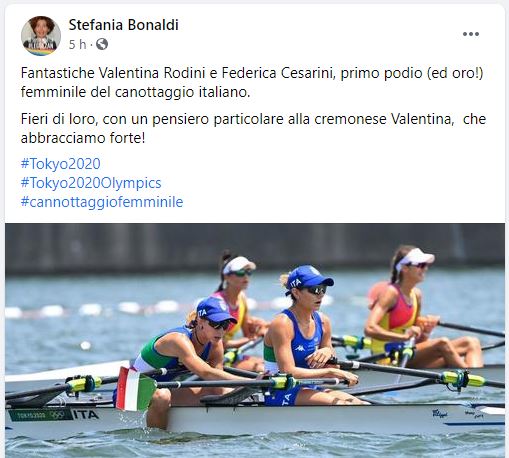Visit the Stefania Bonaldi profile name link
The height and width of the screenshot is (458, 509).
(123, 25)
